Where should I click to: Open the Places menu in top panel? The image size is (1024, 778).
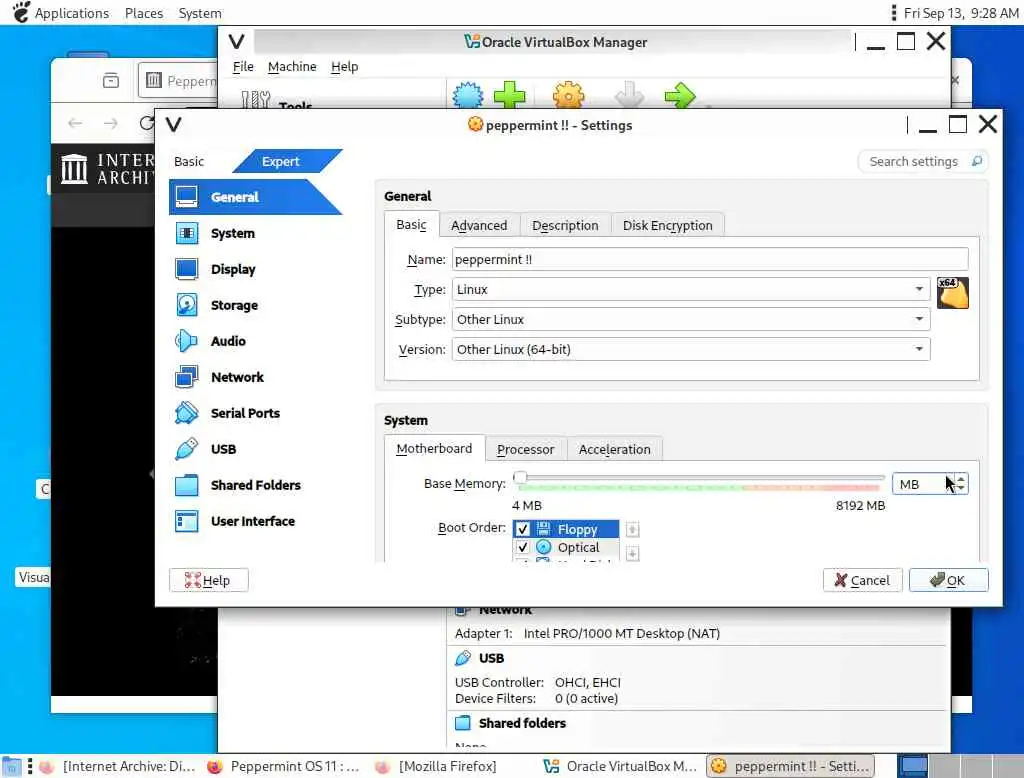click(x=144, y=13)
